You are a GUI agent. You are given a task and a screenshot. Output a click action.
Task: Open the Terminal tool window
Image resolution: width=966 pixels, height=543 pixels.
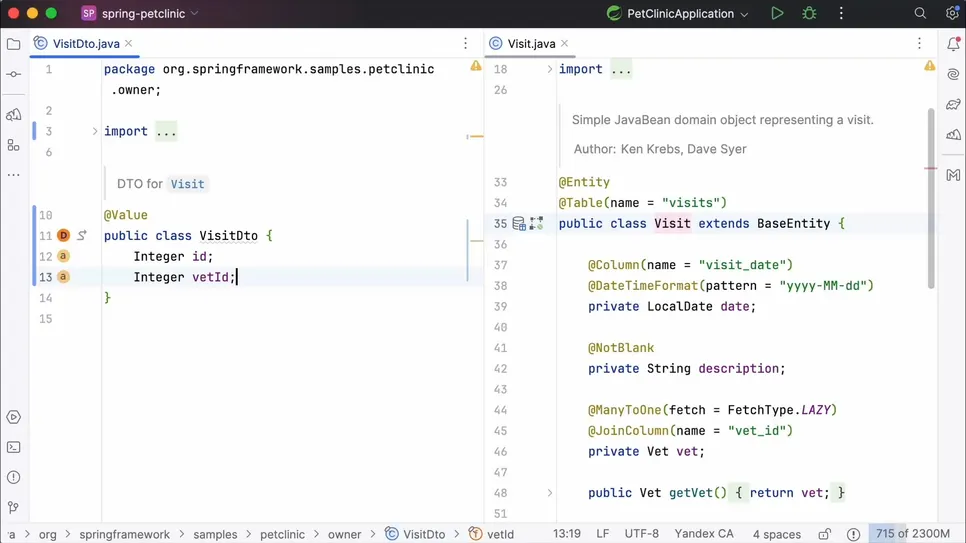click(14, 447)
